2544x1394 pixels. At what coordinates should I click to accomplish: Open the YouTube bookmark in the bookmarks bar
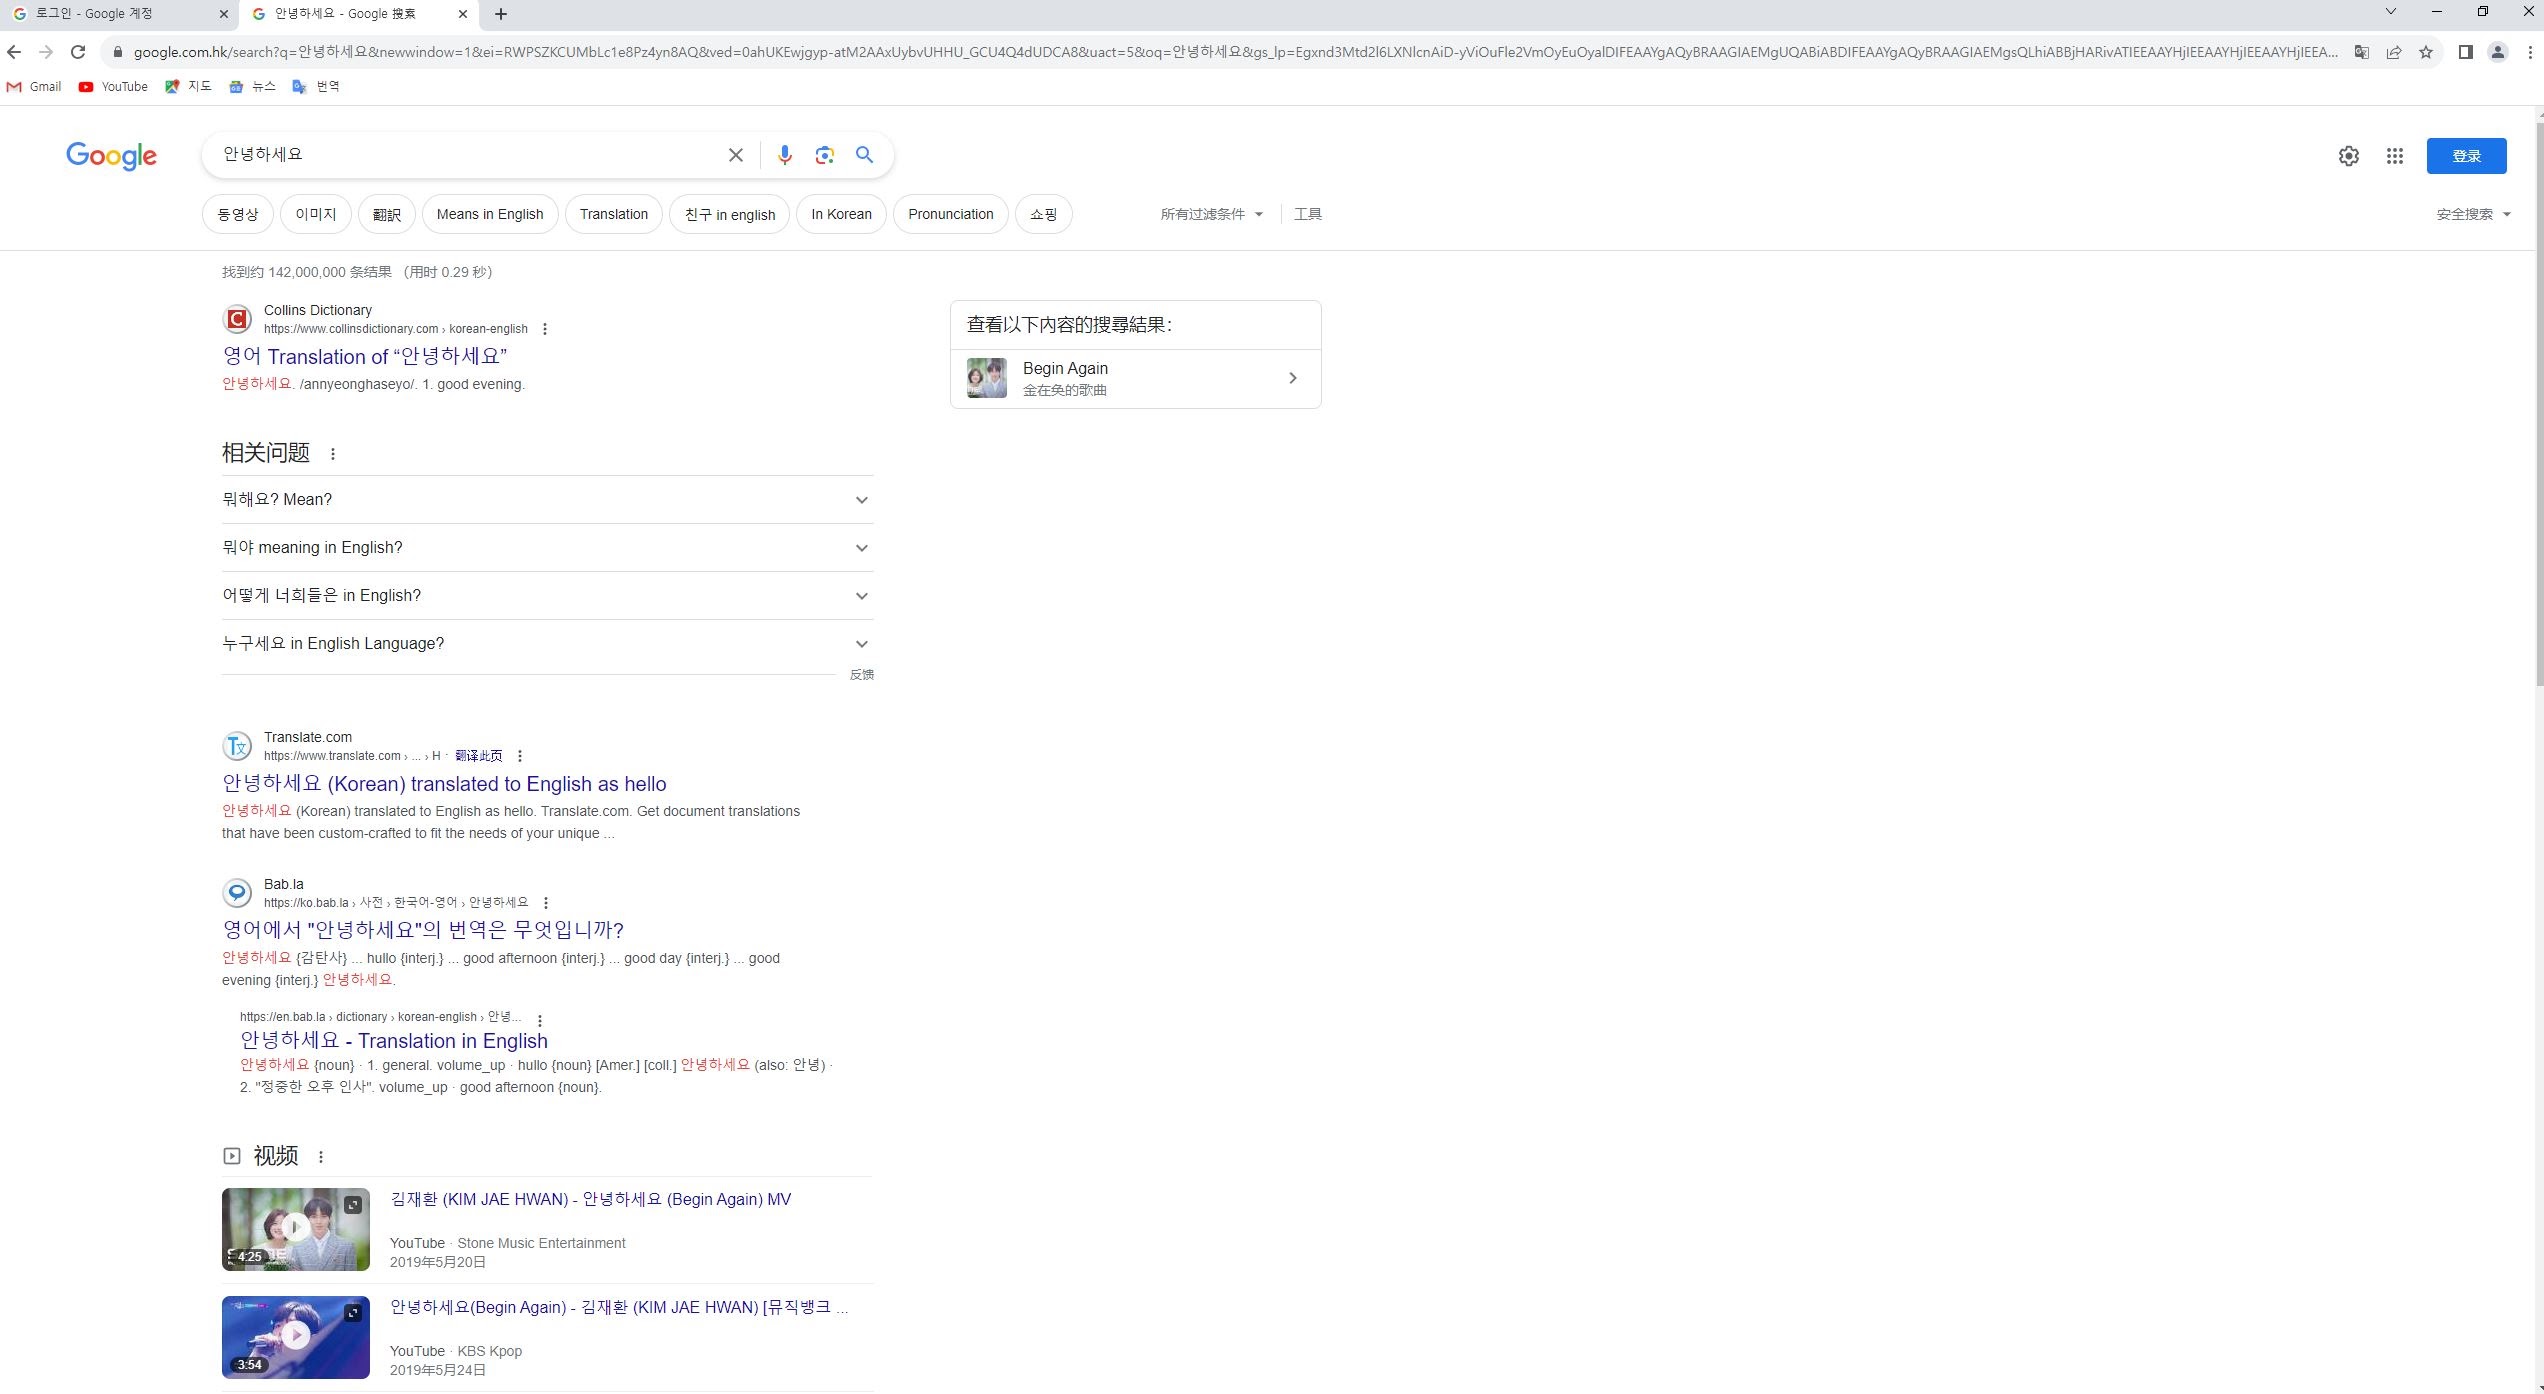point(113,86)
